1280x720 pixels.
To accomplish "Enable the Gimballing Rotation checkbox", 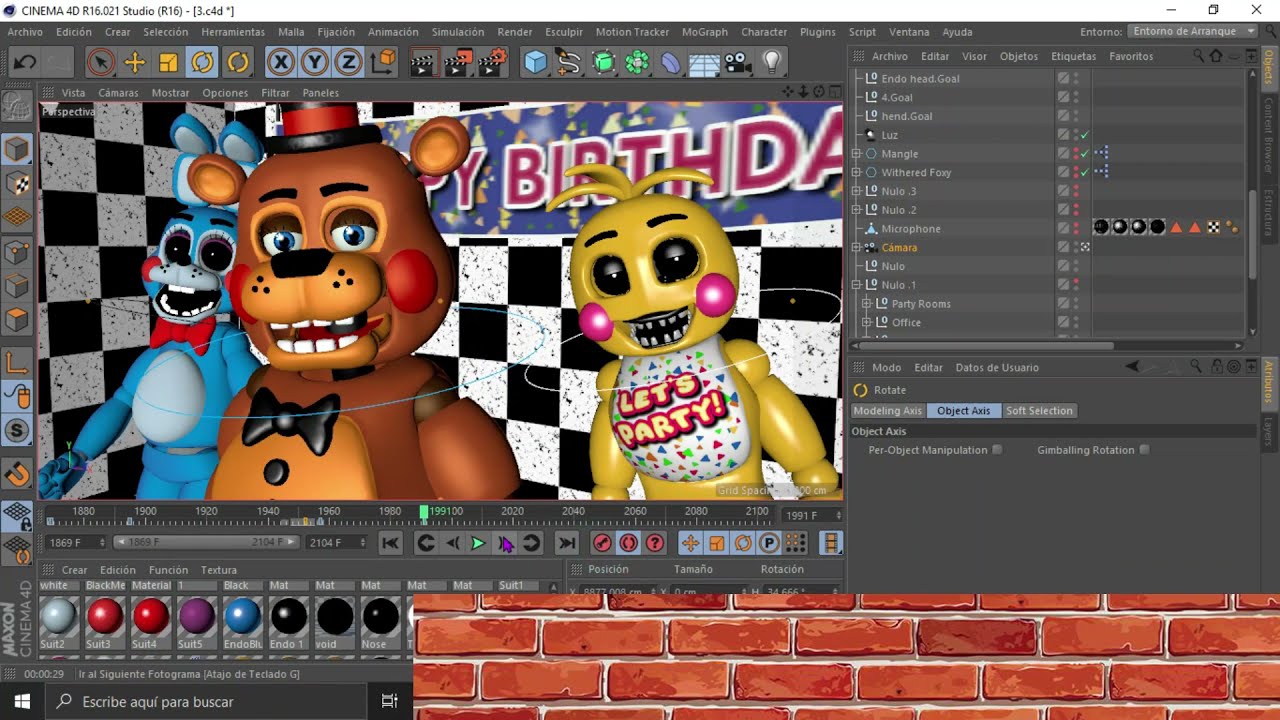I will click(1144, 450).
